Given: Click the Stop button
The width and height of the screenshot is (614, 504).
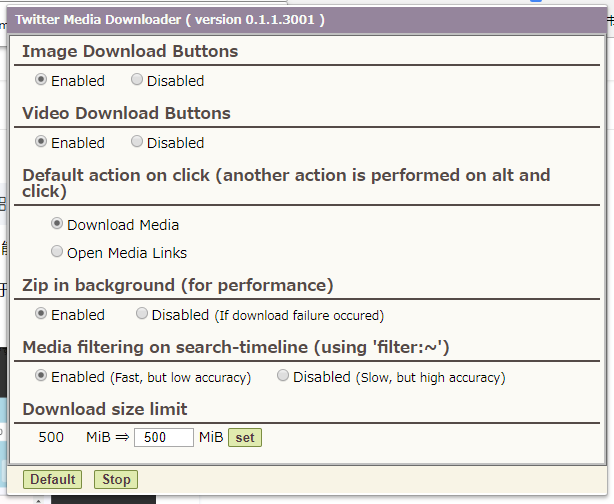Looking at the screenshot, I should coord(116,479).
